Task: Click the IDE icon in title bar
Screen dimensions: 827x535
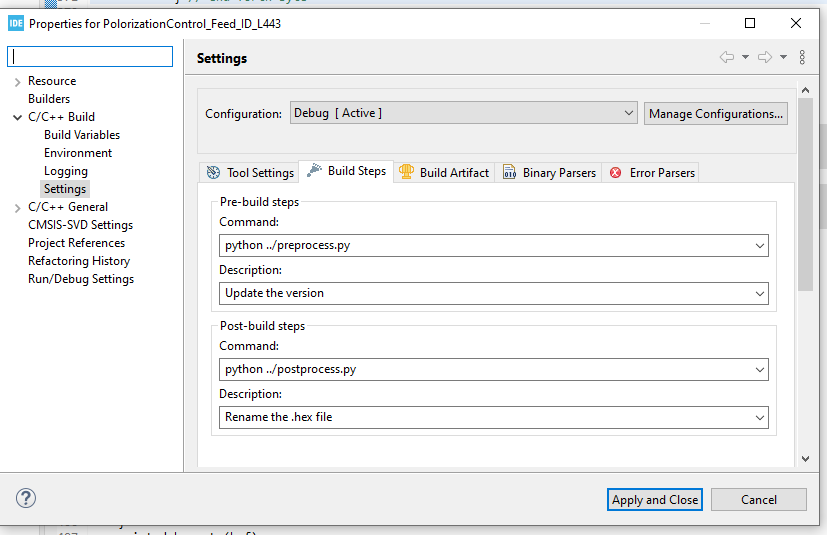Action: (15, 23)
